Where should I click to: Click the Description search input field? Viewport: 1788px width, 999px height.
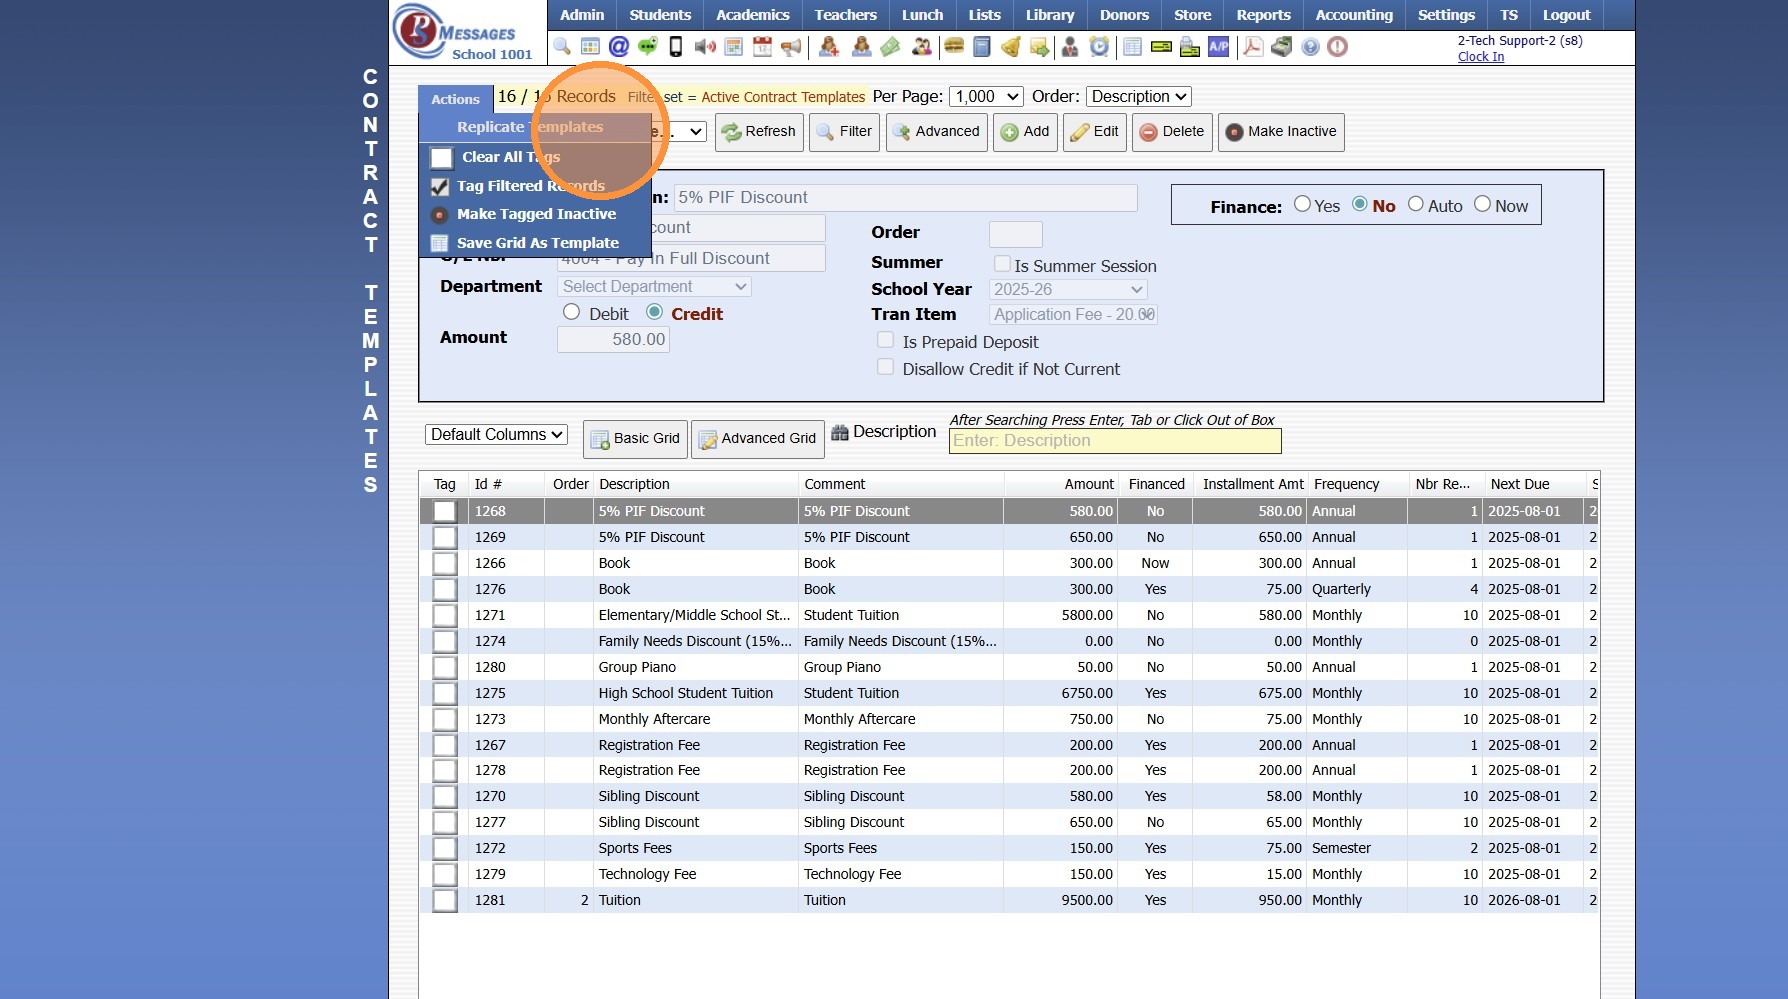1114,441
